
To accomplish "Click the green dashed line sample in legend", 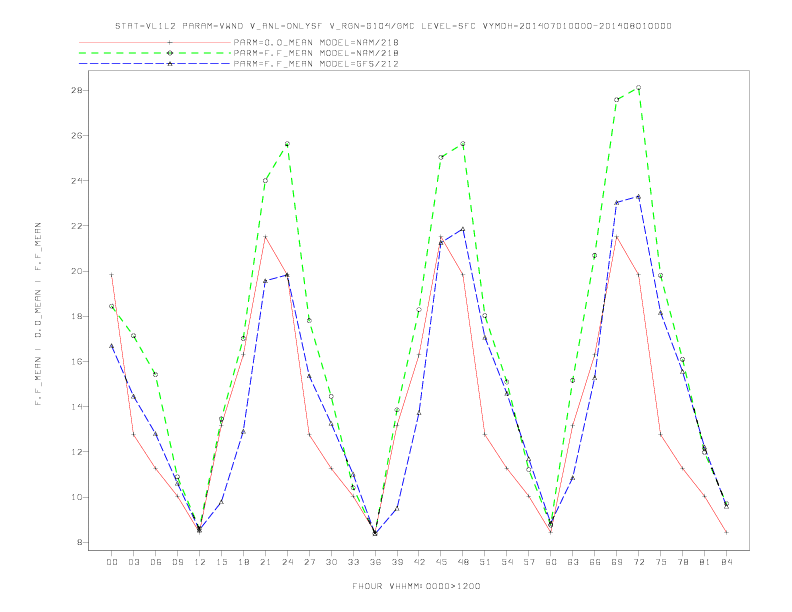I will coord(155,53).
